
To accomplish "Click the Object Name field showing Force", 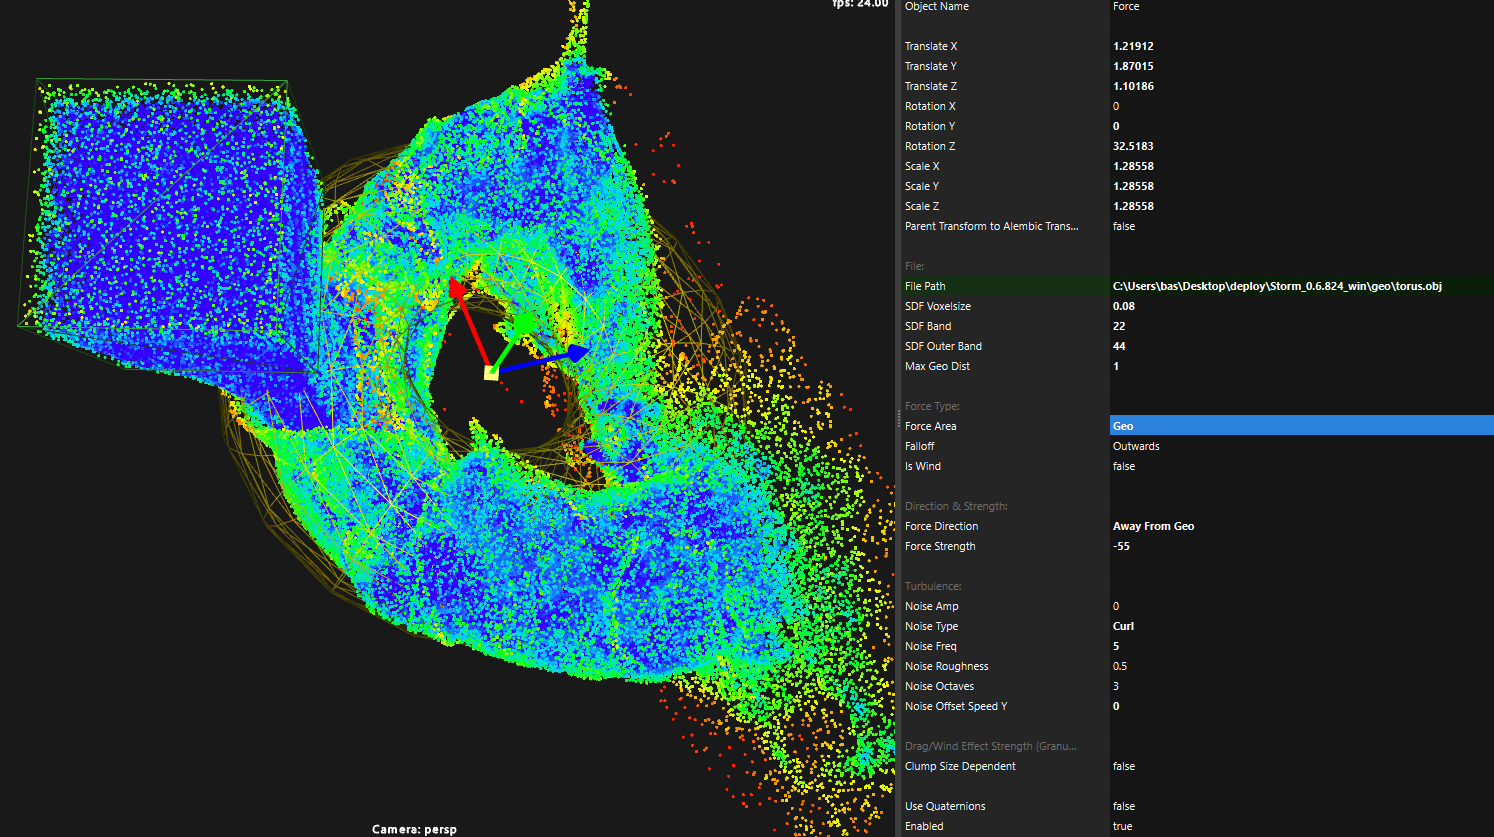I will 1126,7.
